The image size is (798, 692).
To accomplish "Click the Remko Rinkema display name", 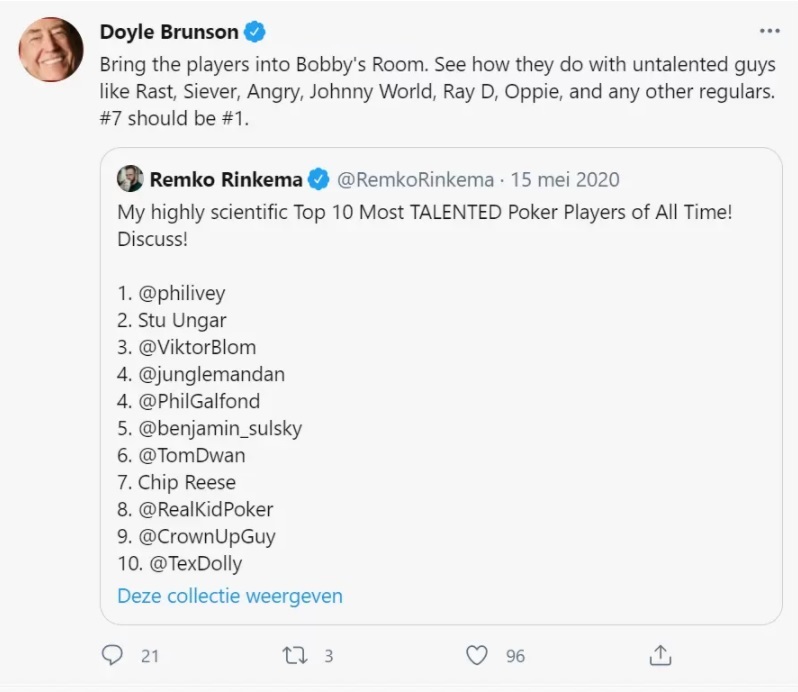I will (227, 180).
